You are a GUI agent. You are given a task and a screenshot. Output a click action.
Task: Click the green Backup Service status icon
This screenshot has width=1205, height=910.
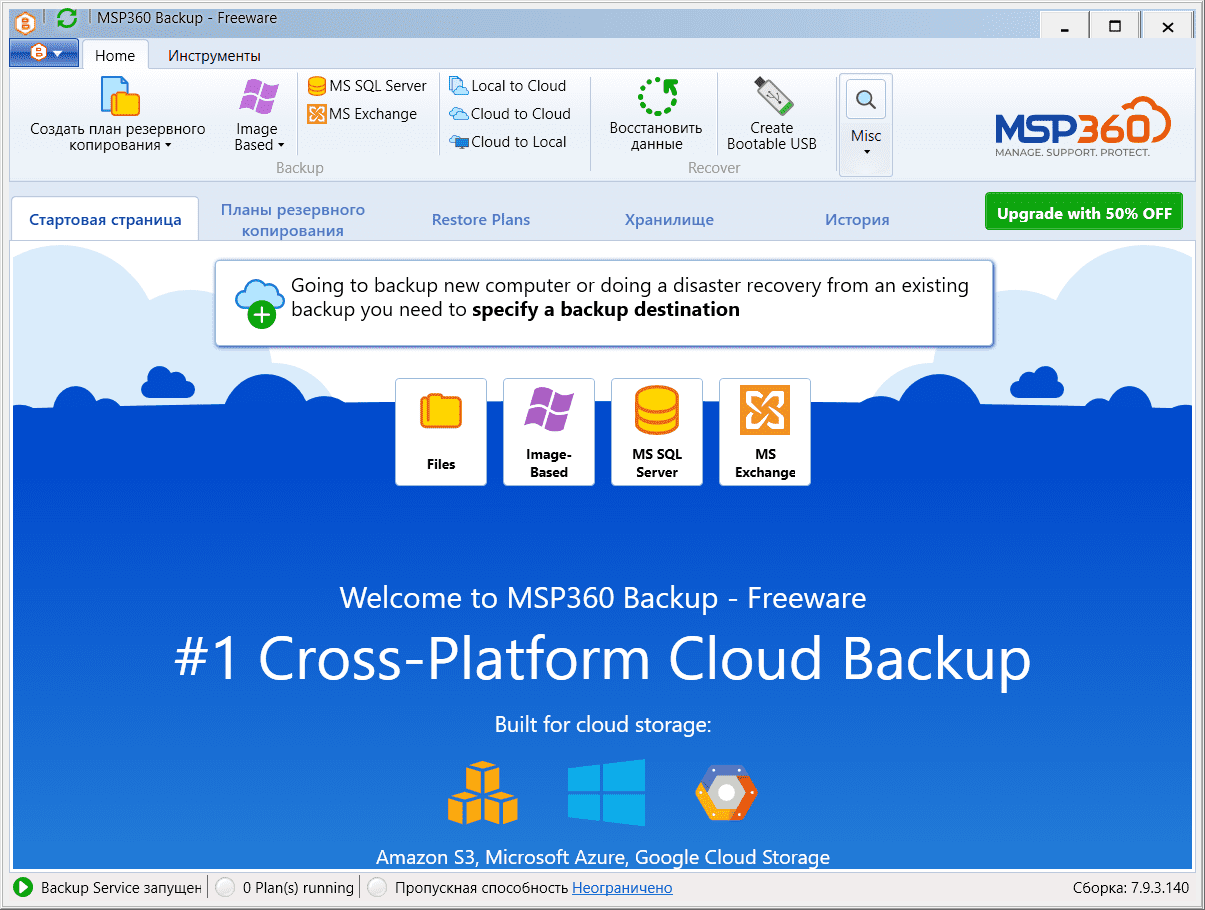pyautogui.click(x=23, y=887)
